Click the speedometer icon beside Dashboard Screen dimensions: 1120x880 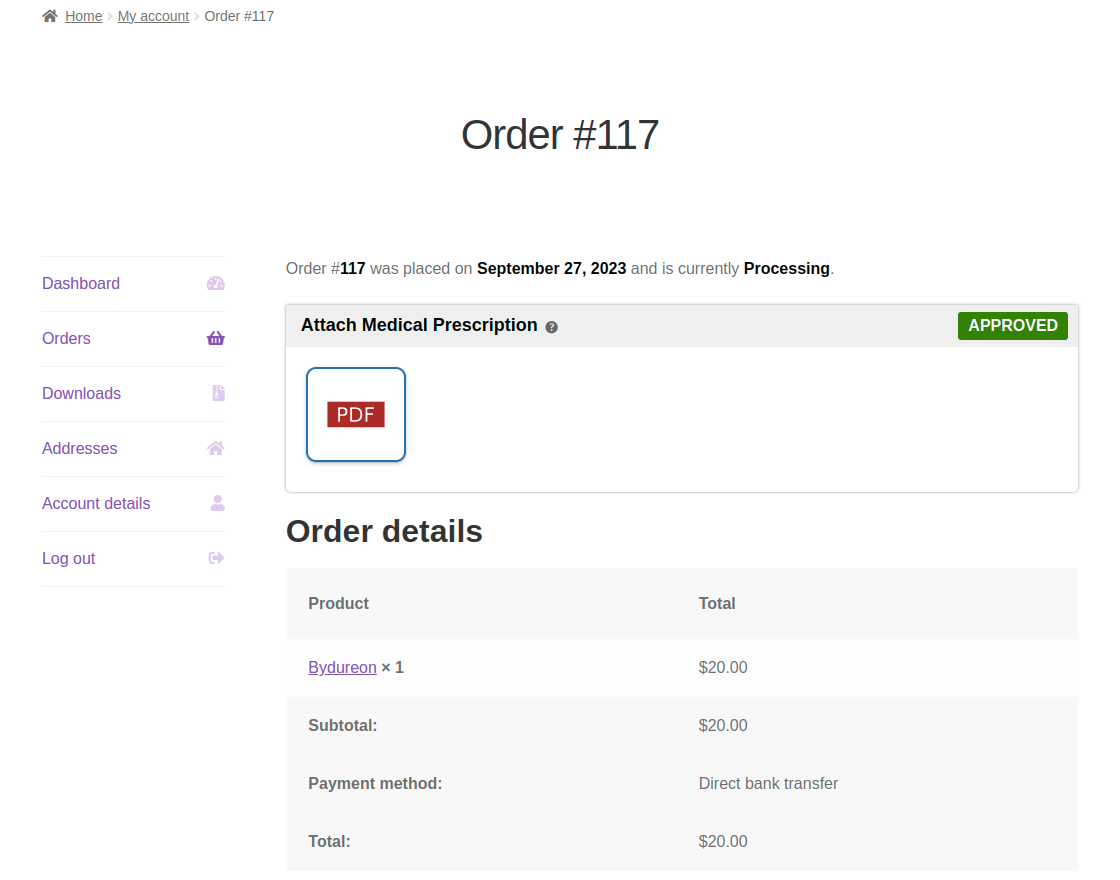[x=216, y=283]
